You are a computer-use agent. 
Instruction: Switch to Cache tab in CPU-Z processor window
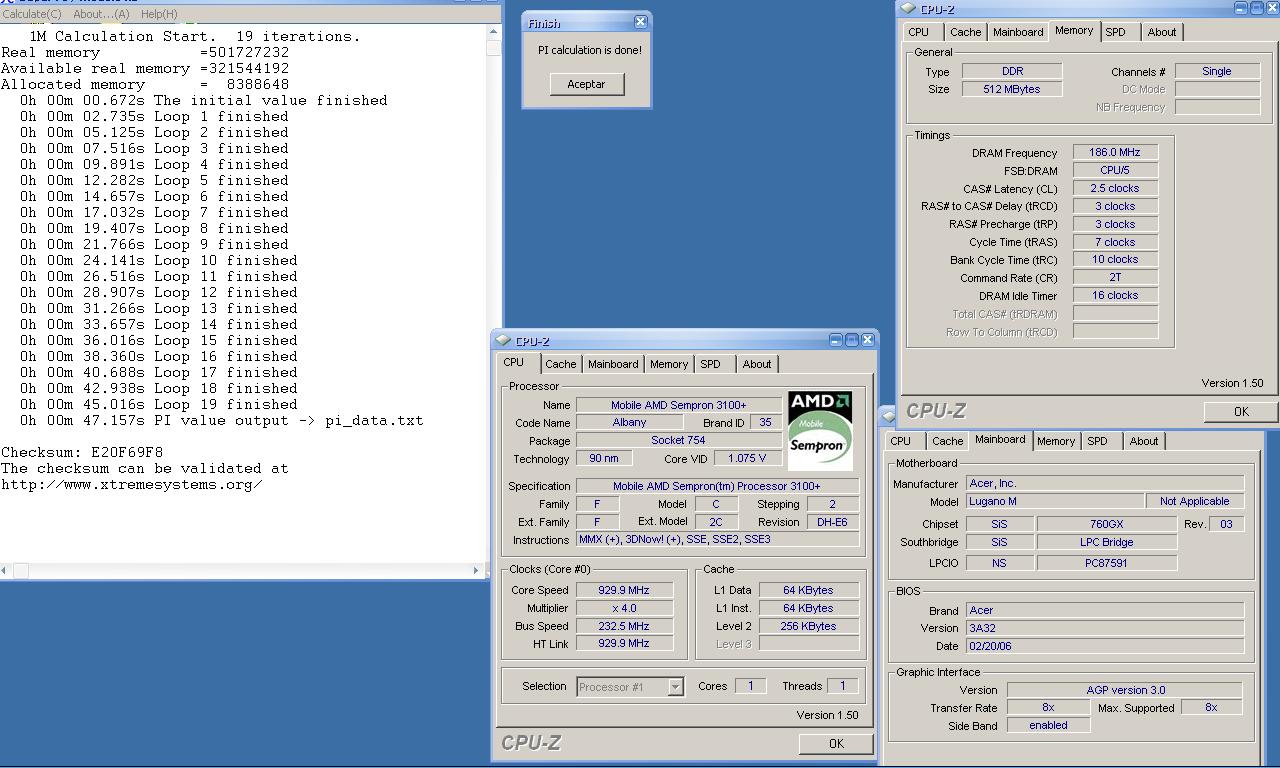(560, 364)
